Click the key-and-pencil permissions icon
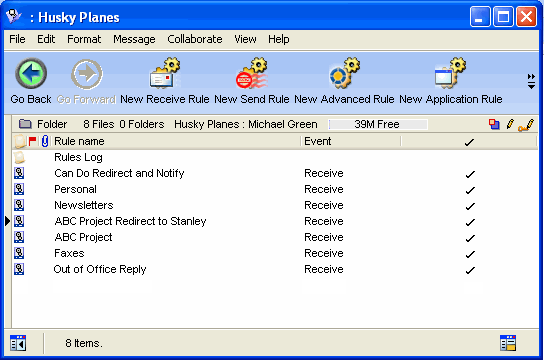 [x=526, y=125]
